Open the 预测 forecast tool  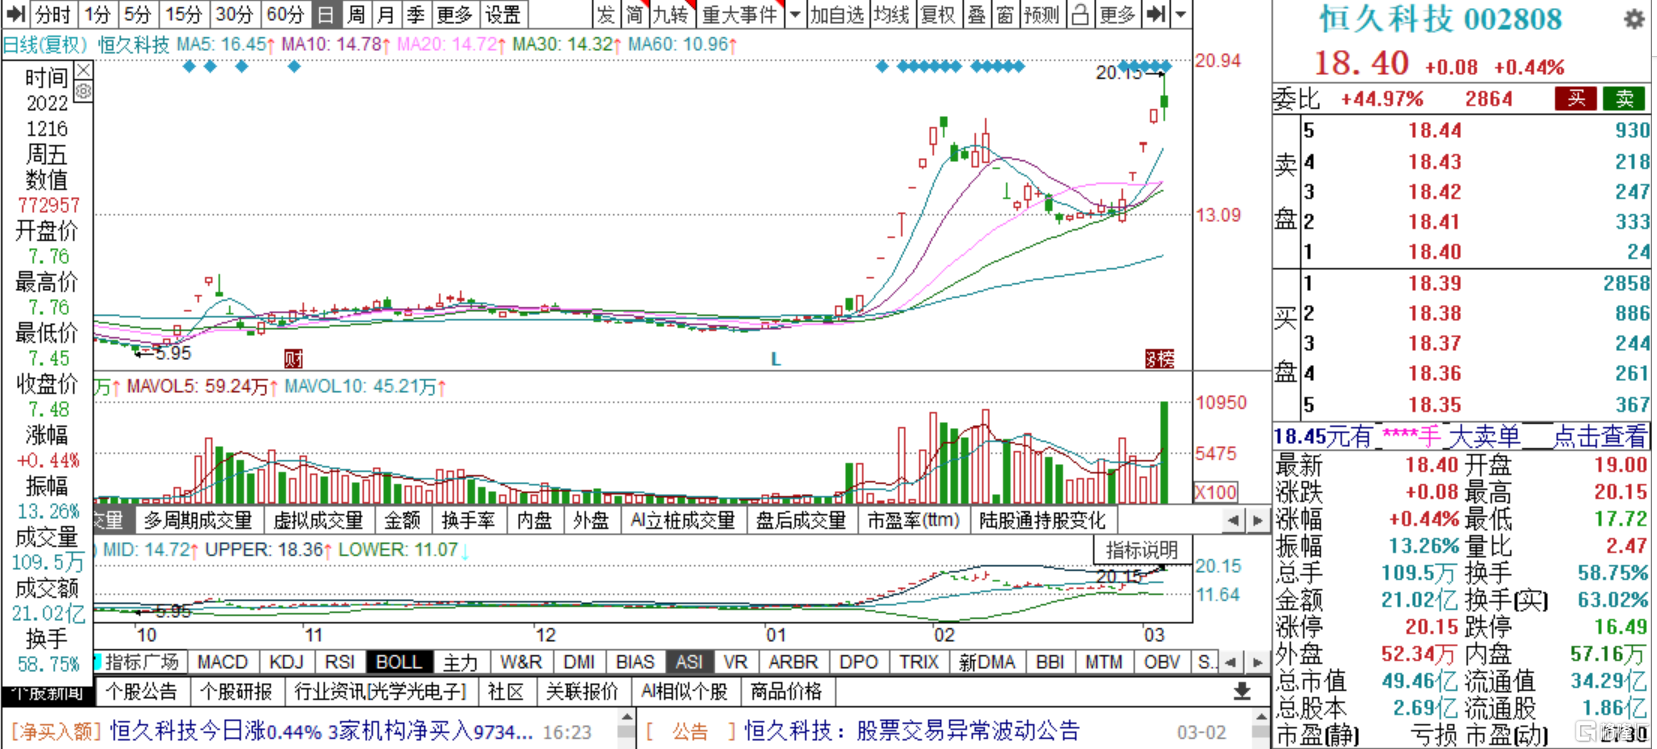pyautogui.click(x=1042, y=14)
